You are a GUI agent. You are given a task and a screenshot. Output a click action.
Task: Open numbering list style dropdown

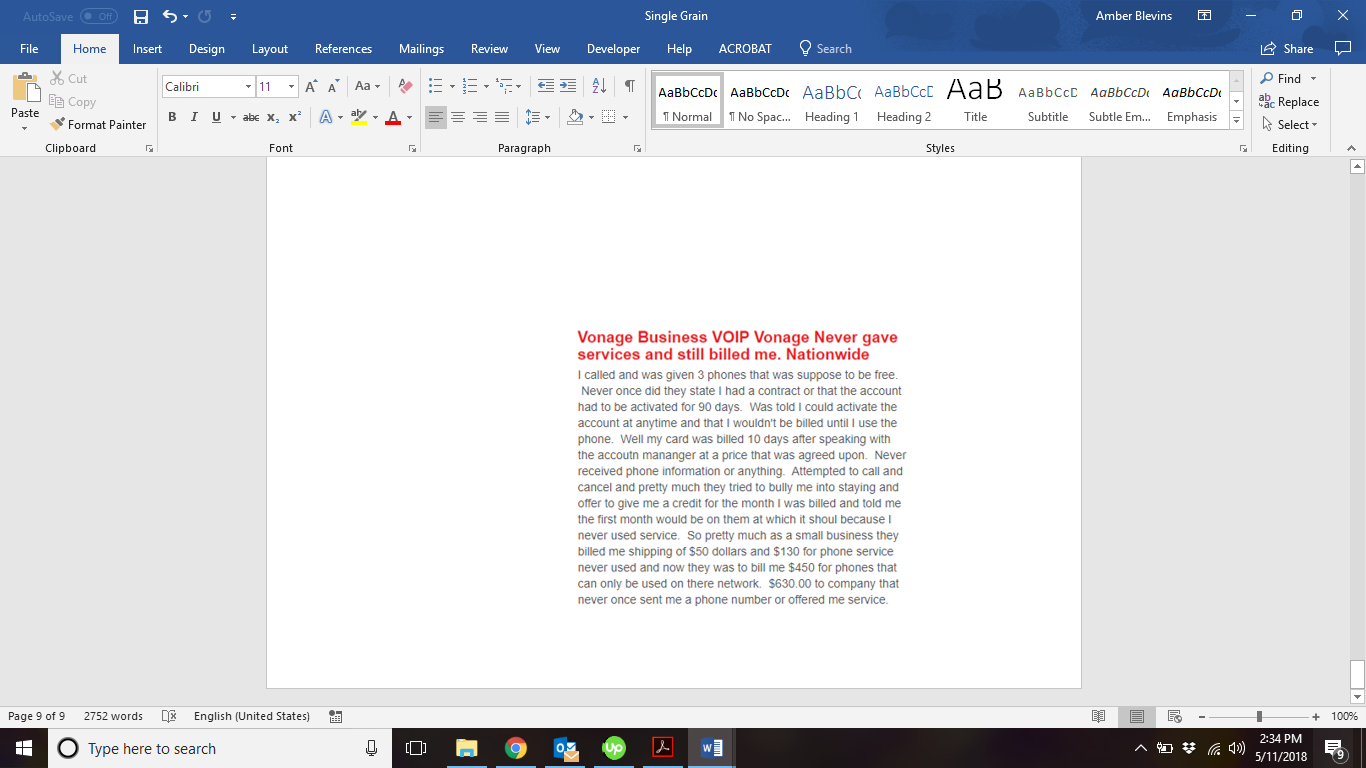pyautogui.click(x=486, y=87)
